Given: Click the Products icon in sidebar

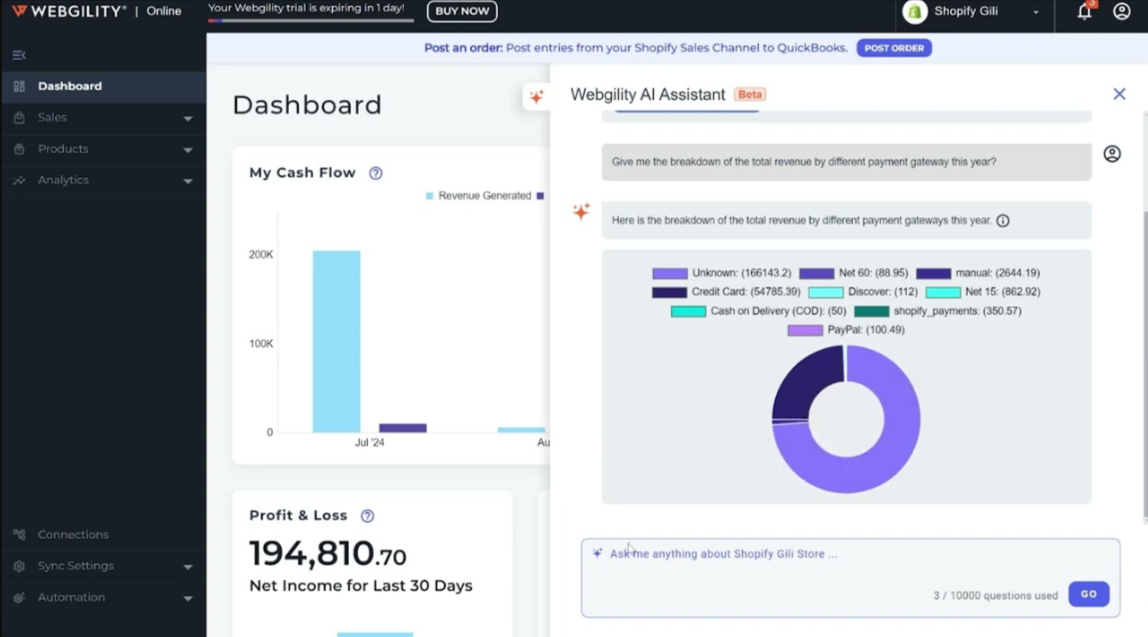Looking at the screenshot, I should click(19, 149).
